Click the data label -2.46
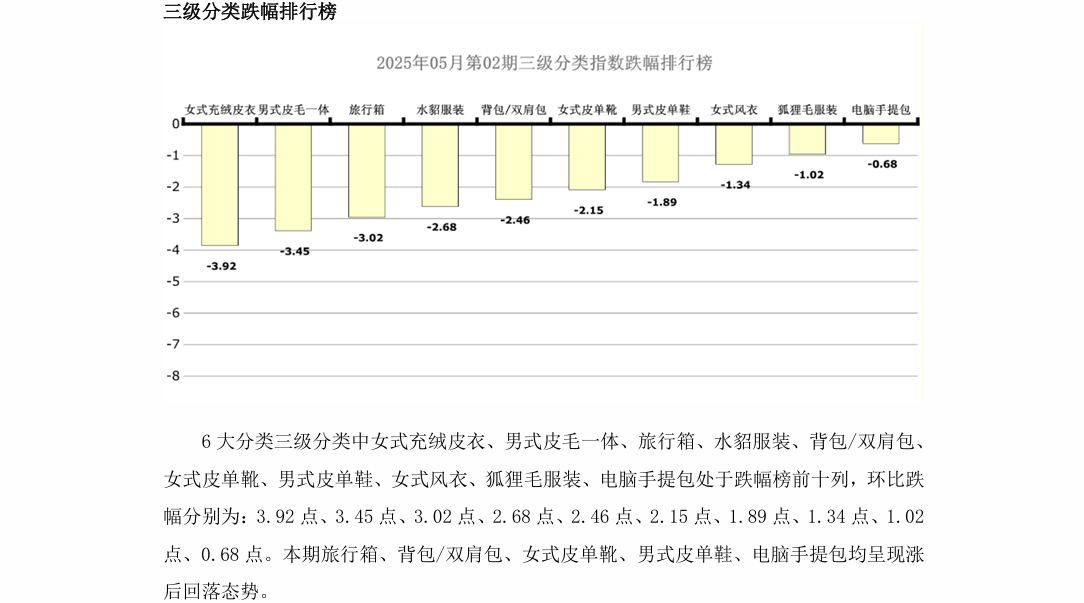The width and height of the screenshot is (1084, 603). tap(515, 221)
